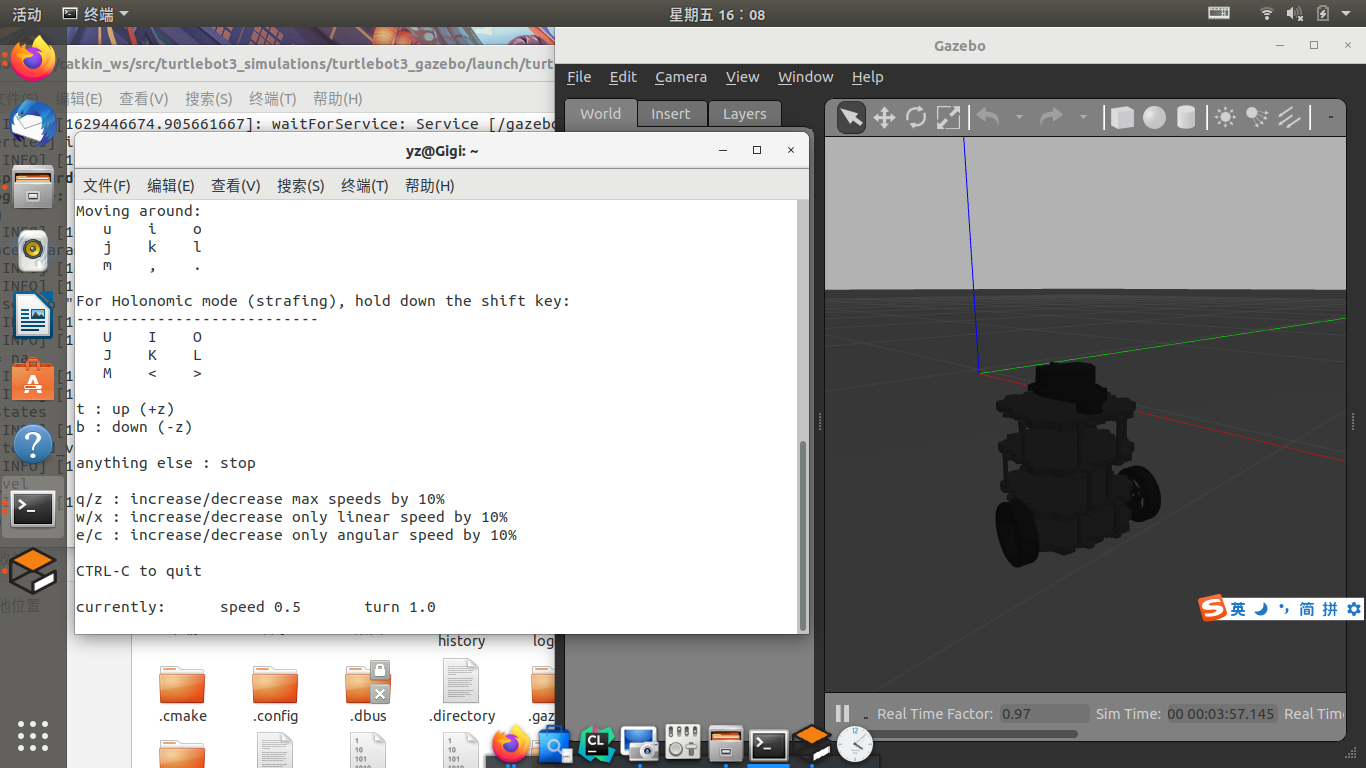Open the Layers tab
1366x768 pixels.
click(x=744, y=113)
